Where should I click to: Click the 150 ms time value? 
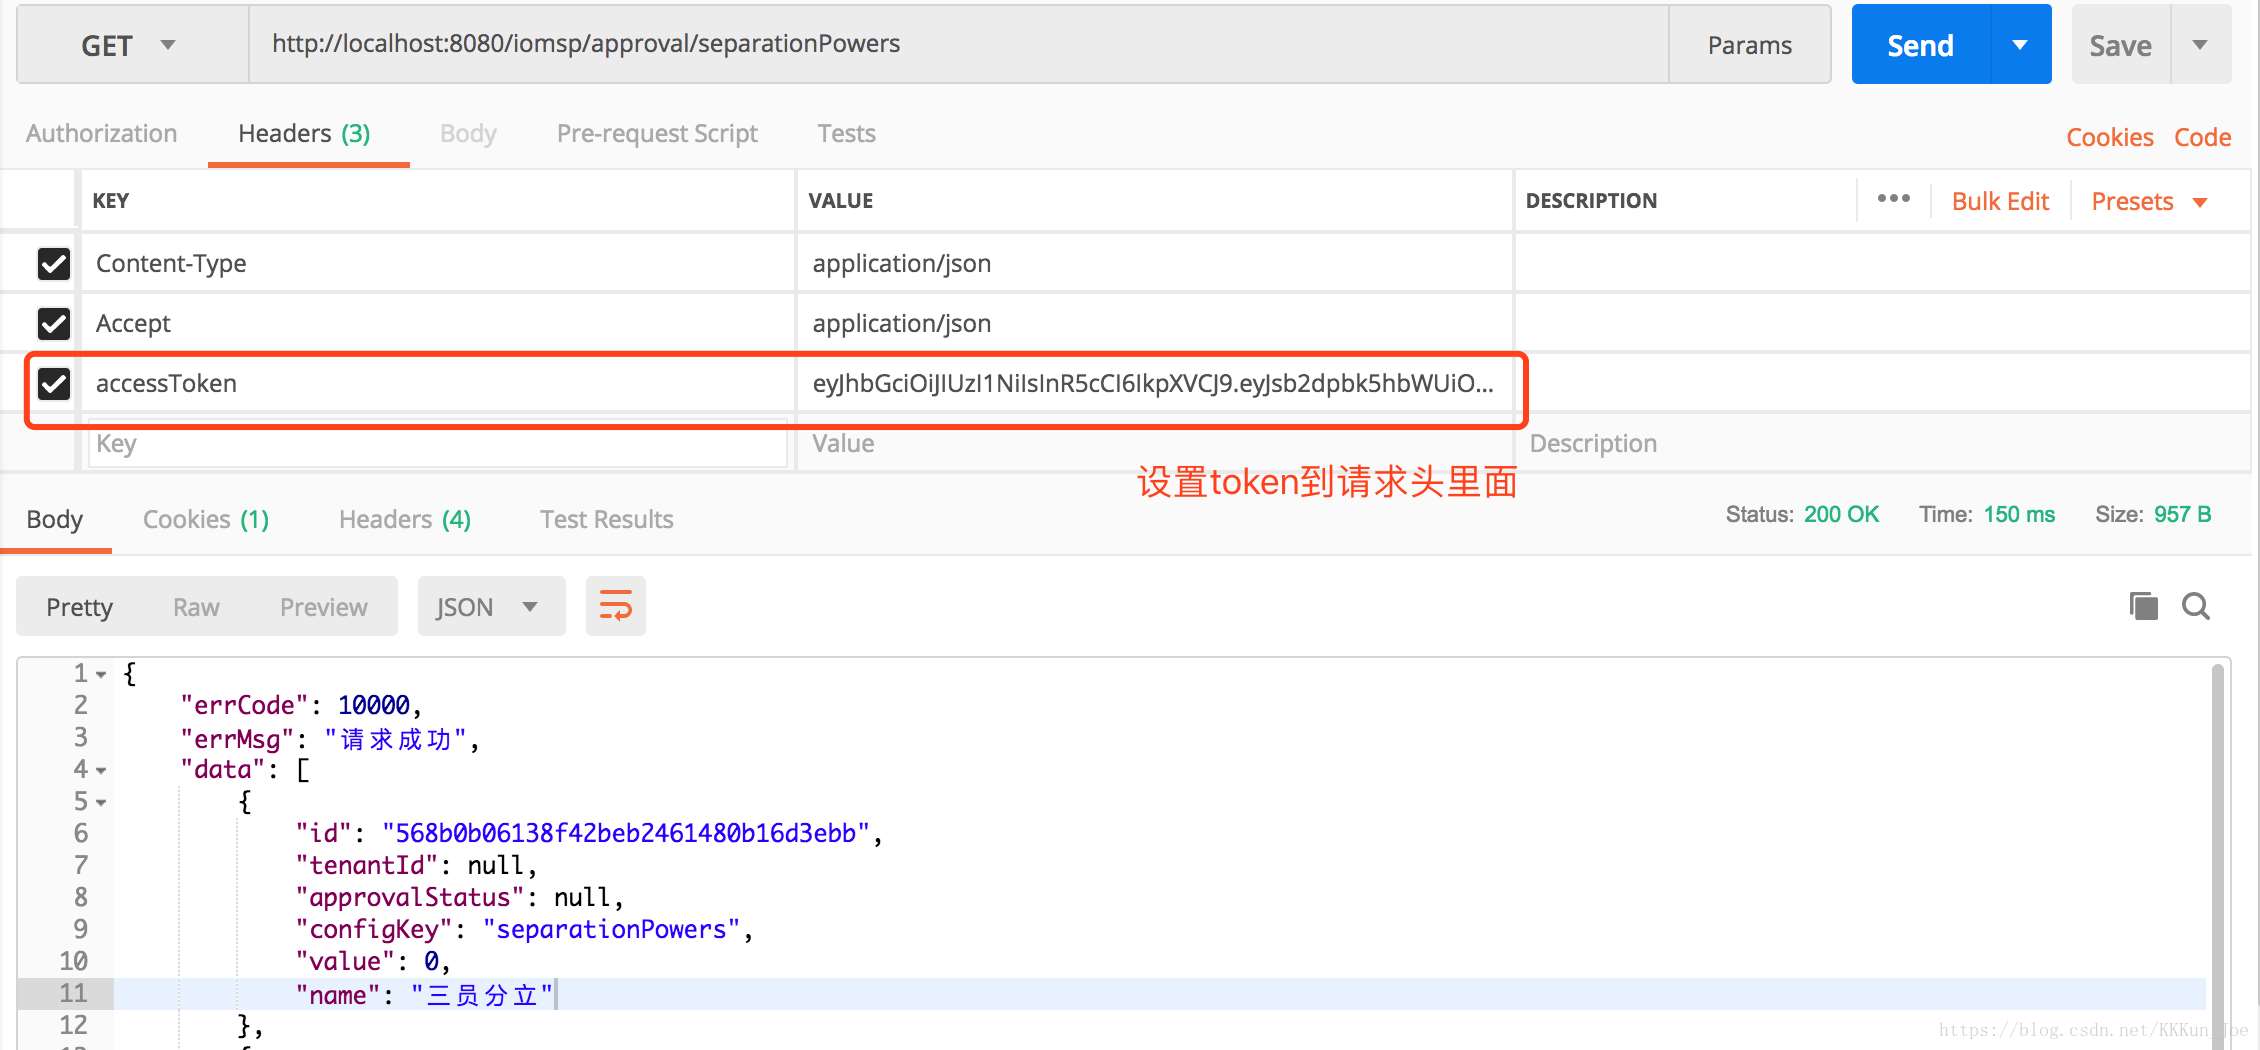coord(2019,514)
